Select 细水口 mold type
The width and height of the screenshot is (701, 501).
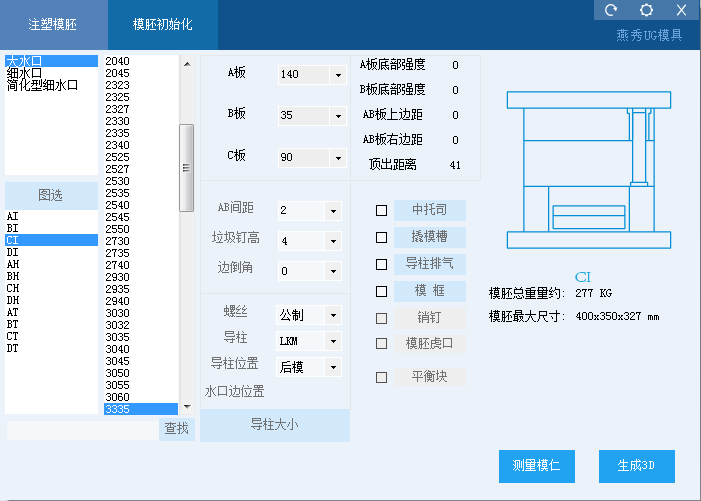(51, 73)
